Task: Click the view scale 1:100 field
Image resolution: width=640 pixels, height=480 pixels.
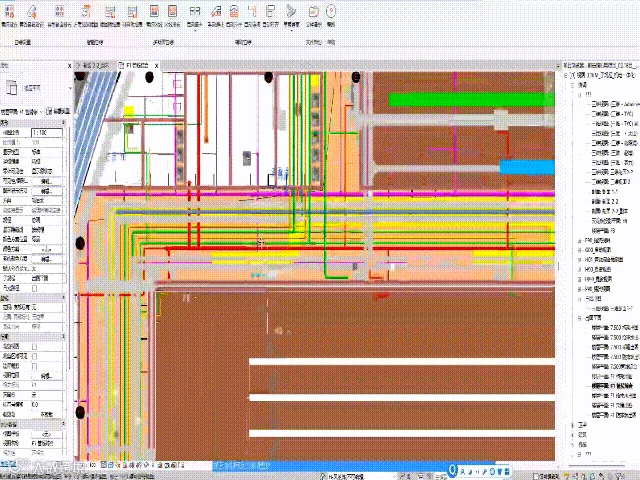Action: [46, 132]
